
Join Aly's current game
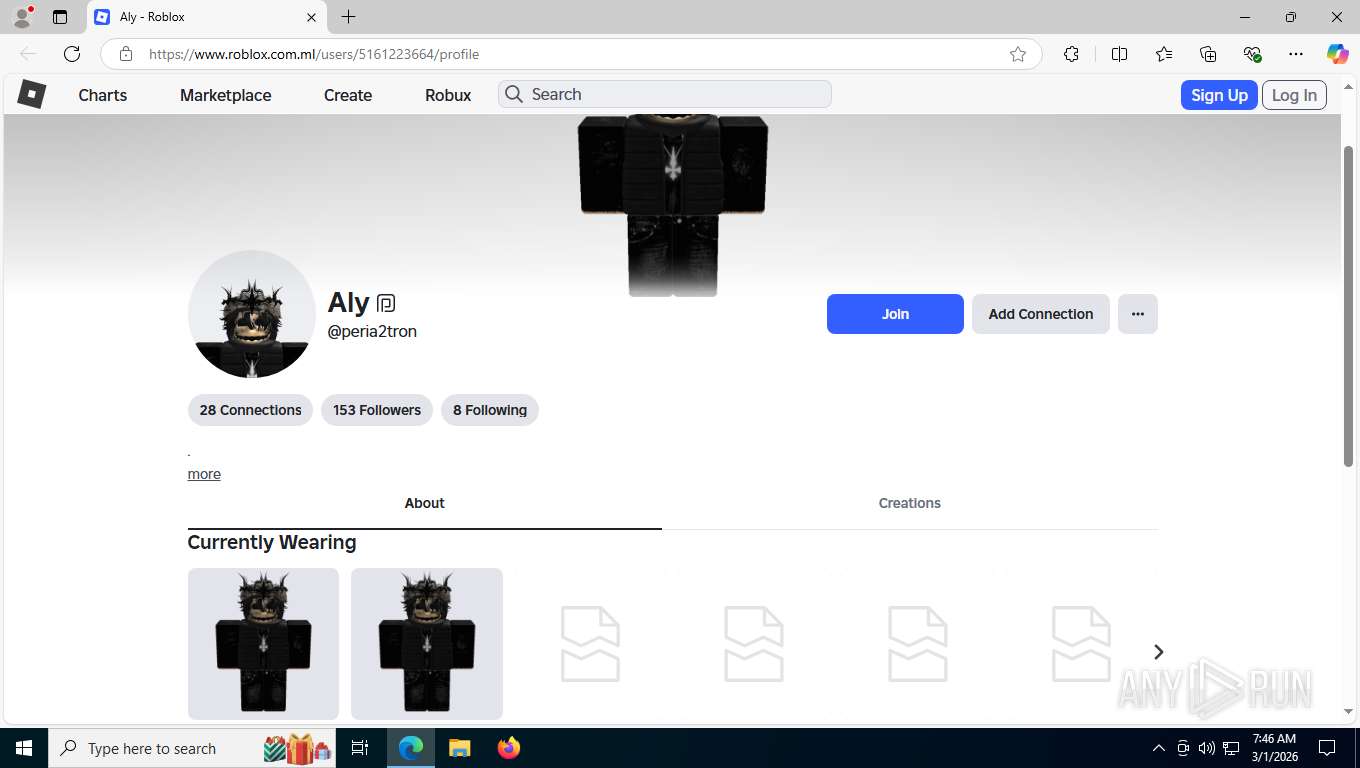click(x=895, y=314)
